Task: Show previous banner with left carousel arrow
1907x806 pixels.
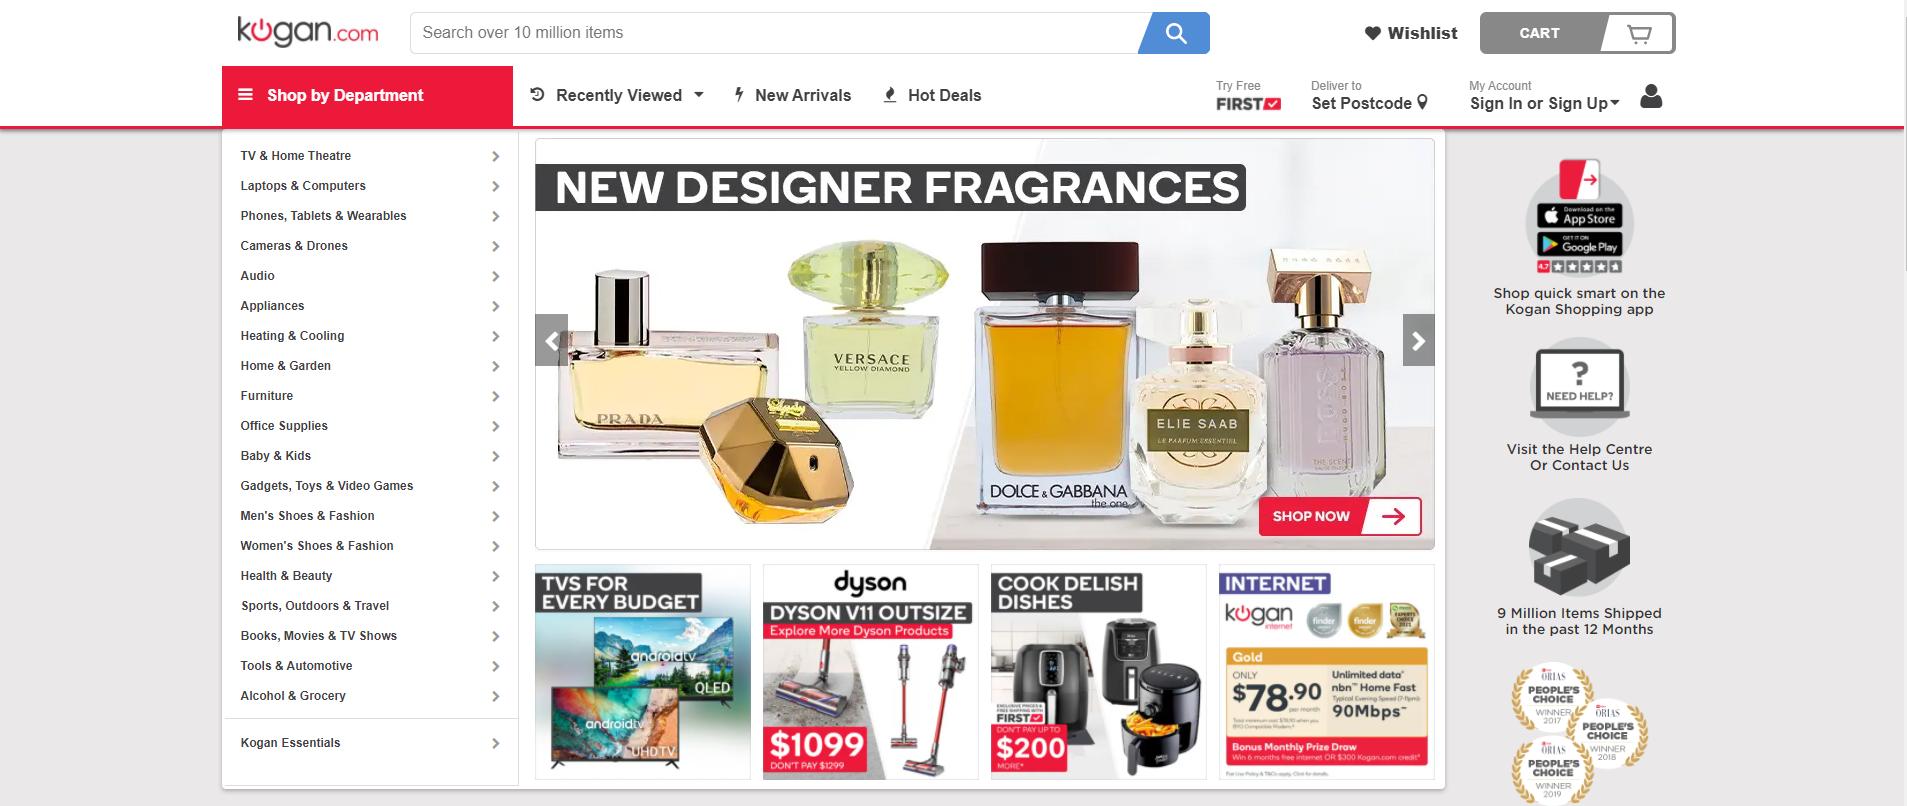Action: (551, 341)
